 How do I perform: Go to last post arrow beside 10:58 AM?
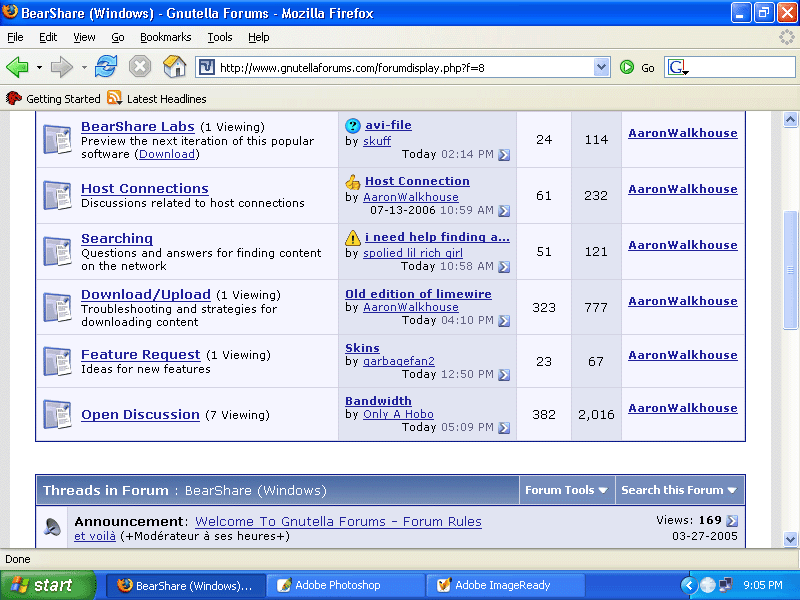coord(504,267)
